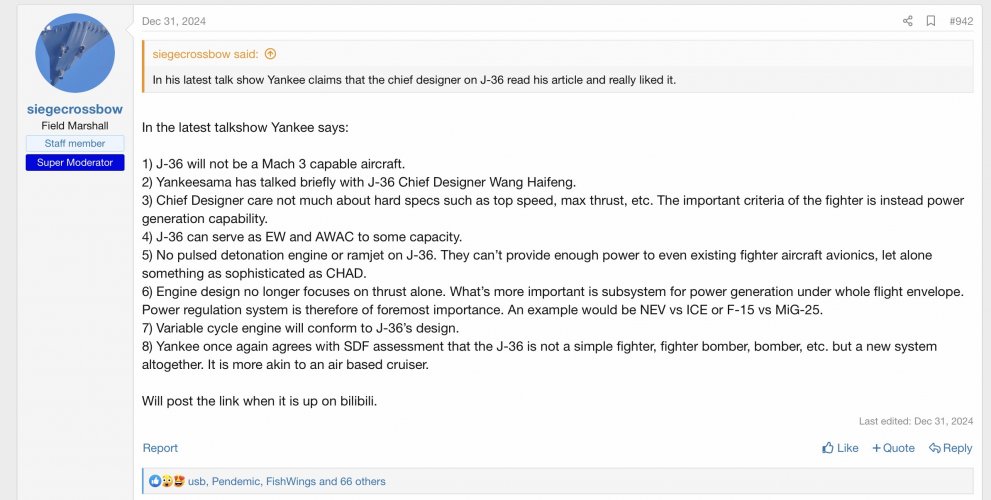991x500 pixels.
Task: Open reactor Pendemic's profile
Action: coord(236,482)
